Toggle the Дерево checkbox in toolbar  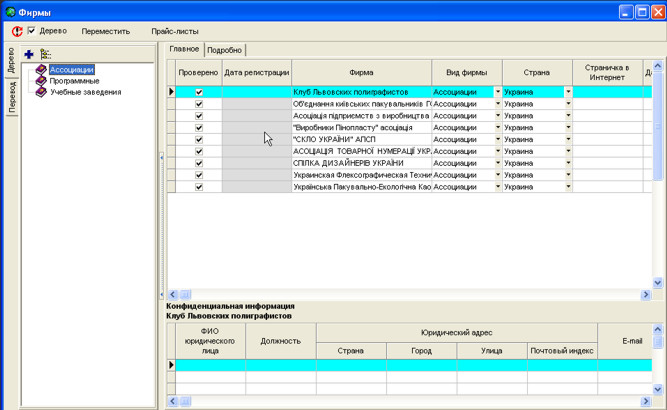point(31,31)
